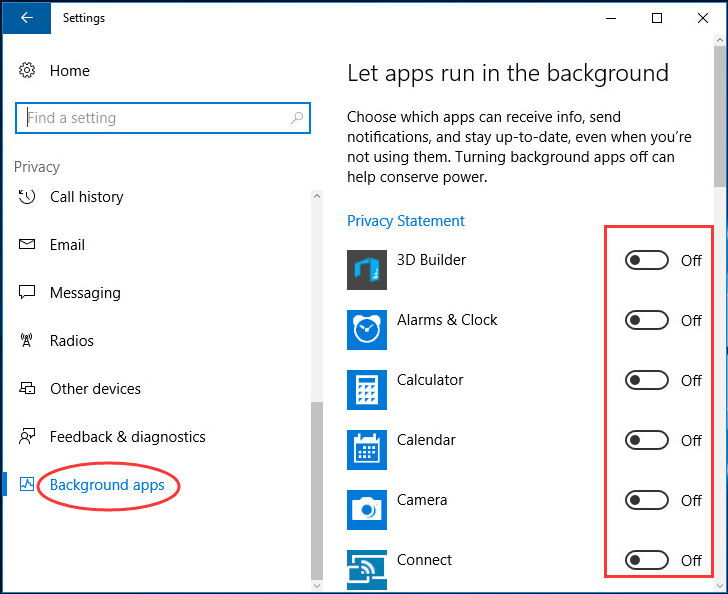Viewport: 728px width, 594px height.
Task: Click the search magnifier in Find a setting
Action: pos(297,118)
